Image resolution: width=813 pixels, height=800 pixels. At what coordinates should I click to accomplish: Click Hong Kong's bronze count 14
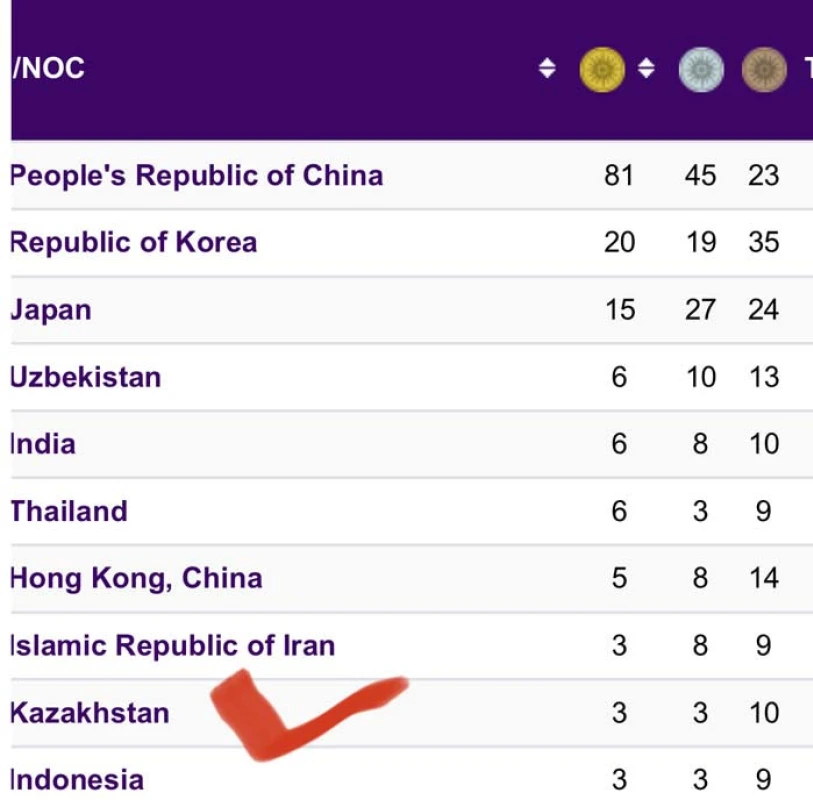pos(763,578)
